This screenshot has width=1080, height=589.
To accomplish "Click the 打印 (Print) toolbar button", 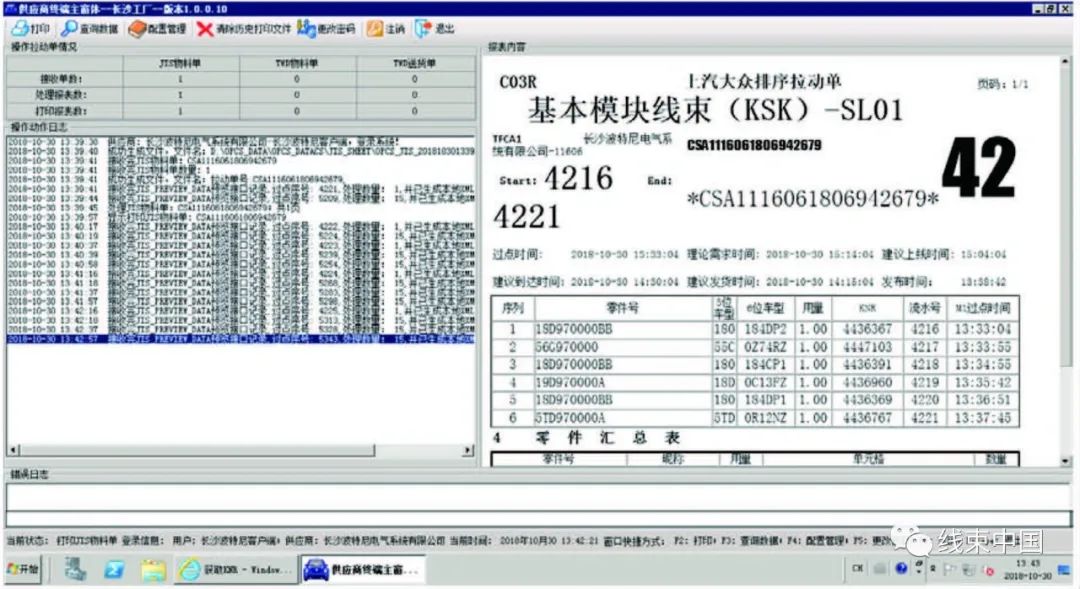I will [32, 29].
